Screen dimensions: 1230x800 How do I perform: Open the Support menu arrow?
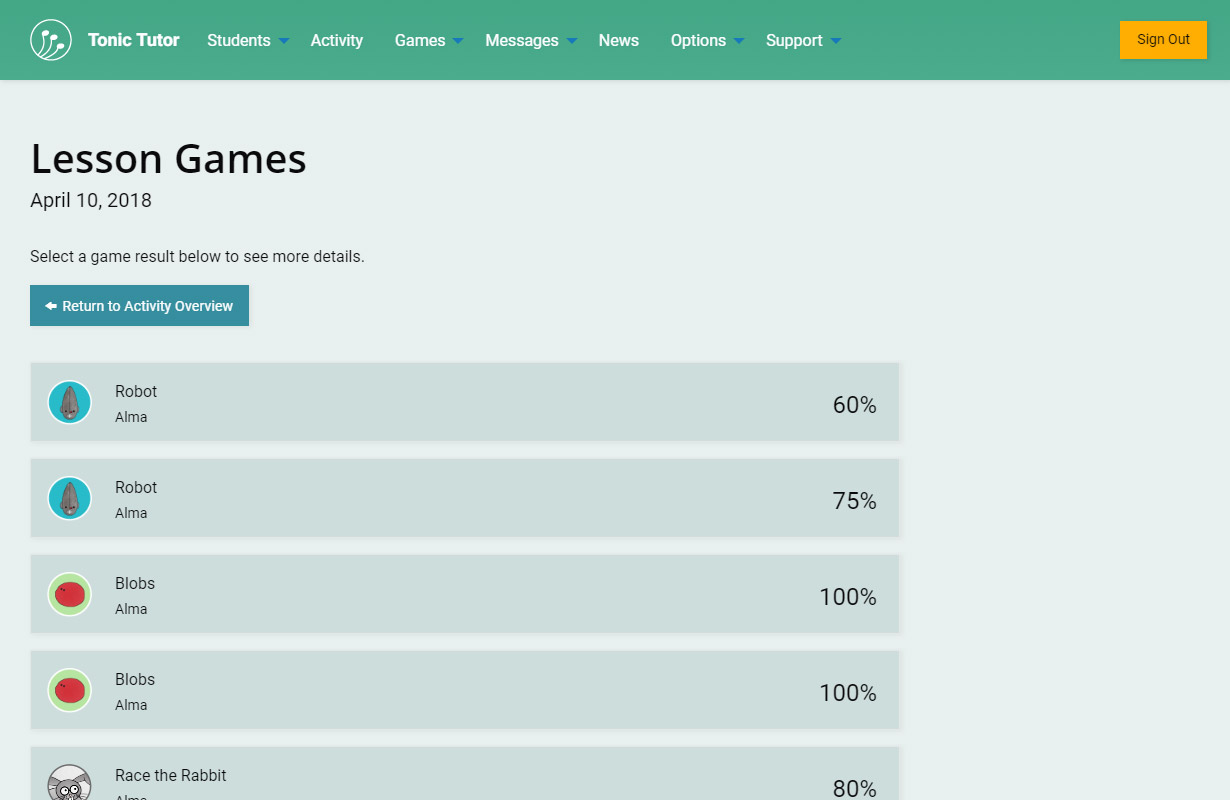[x=836, y=41]
